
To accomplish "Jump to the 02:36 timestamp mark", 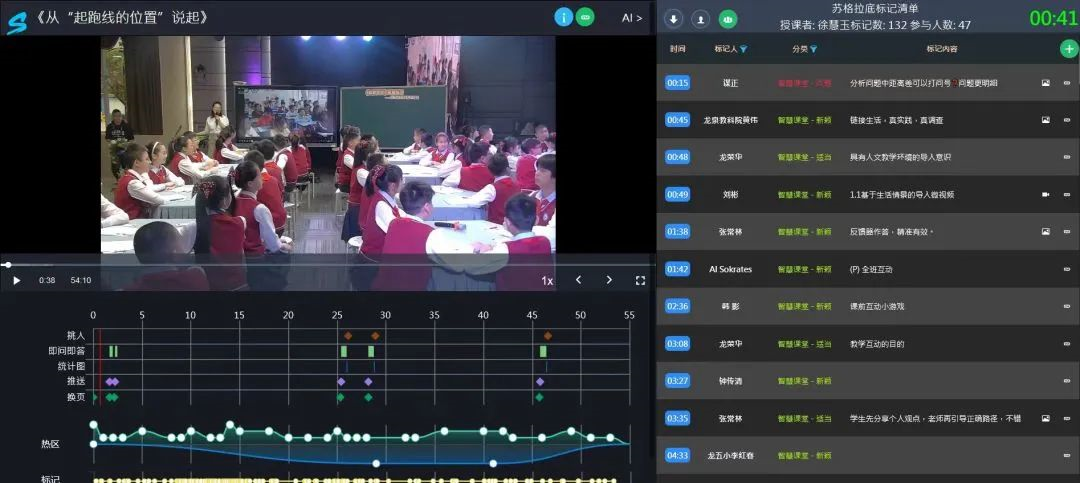I will pos(677,306).
